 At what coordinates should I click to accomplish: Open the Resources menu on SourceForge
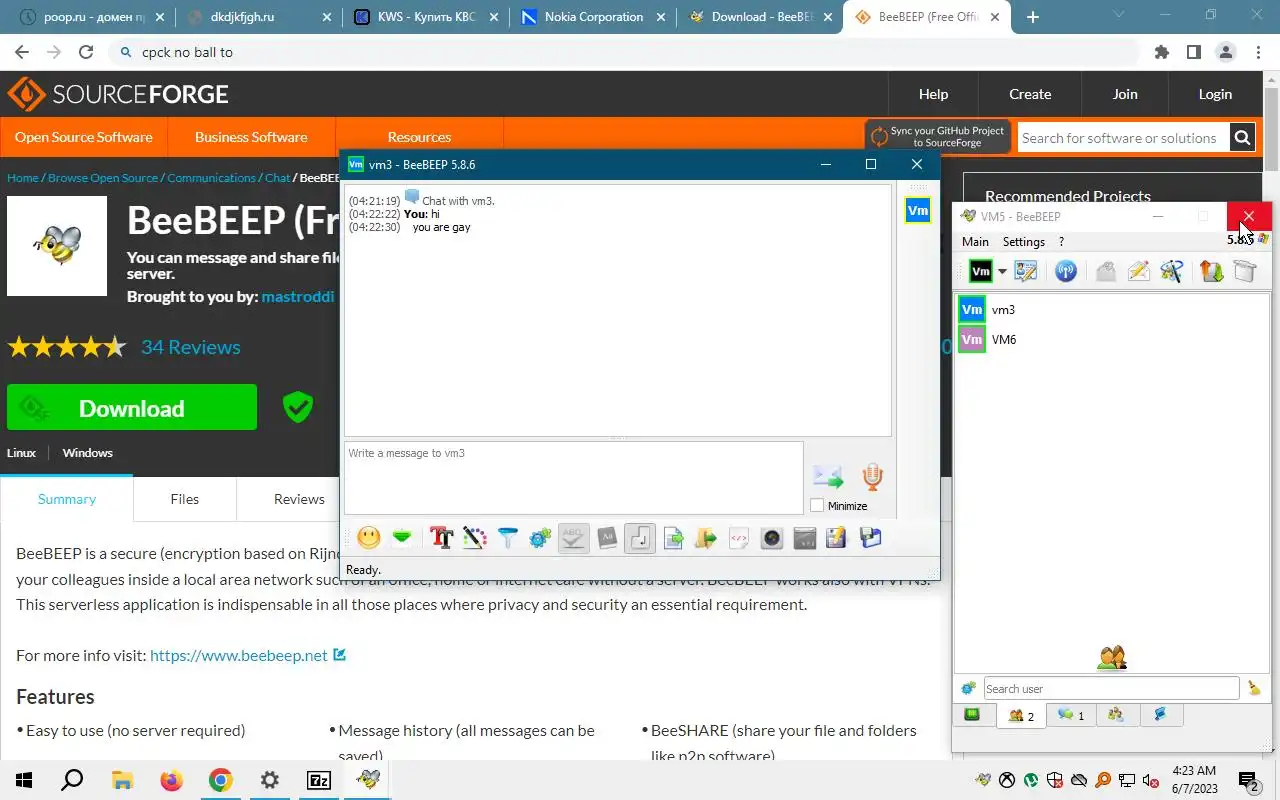[419, 137]
